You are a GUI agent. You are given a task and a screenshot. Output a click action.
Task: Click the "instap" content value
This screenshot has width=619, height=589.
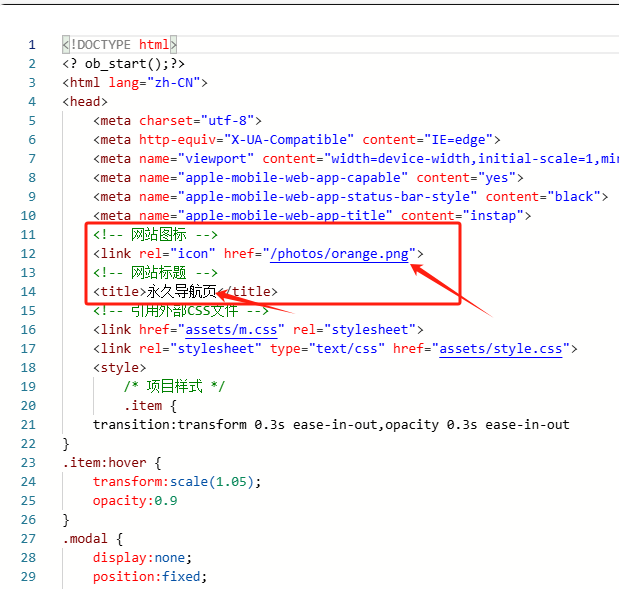pyautogui.click(x=496, y=216)
